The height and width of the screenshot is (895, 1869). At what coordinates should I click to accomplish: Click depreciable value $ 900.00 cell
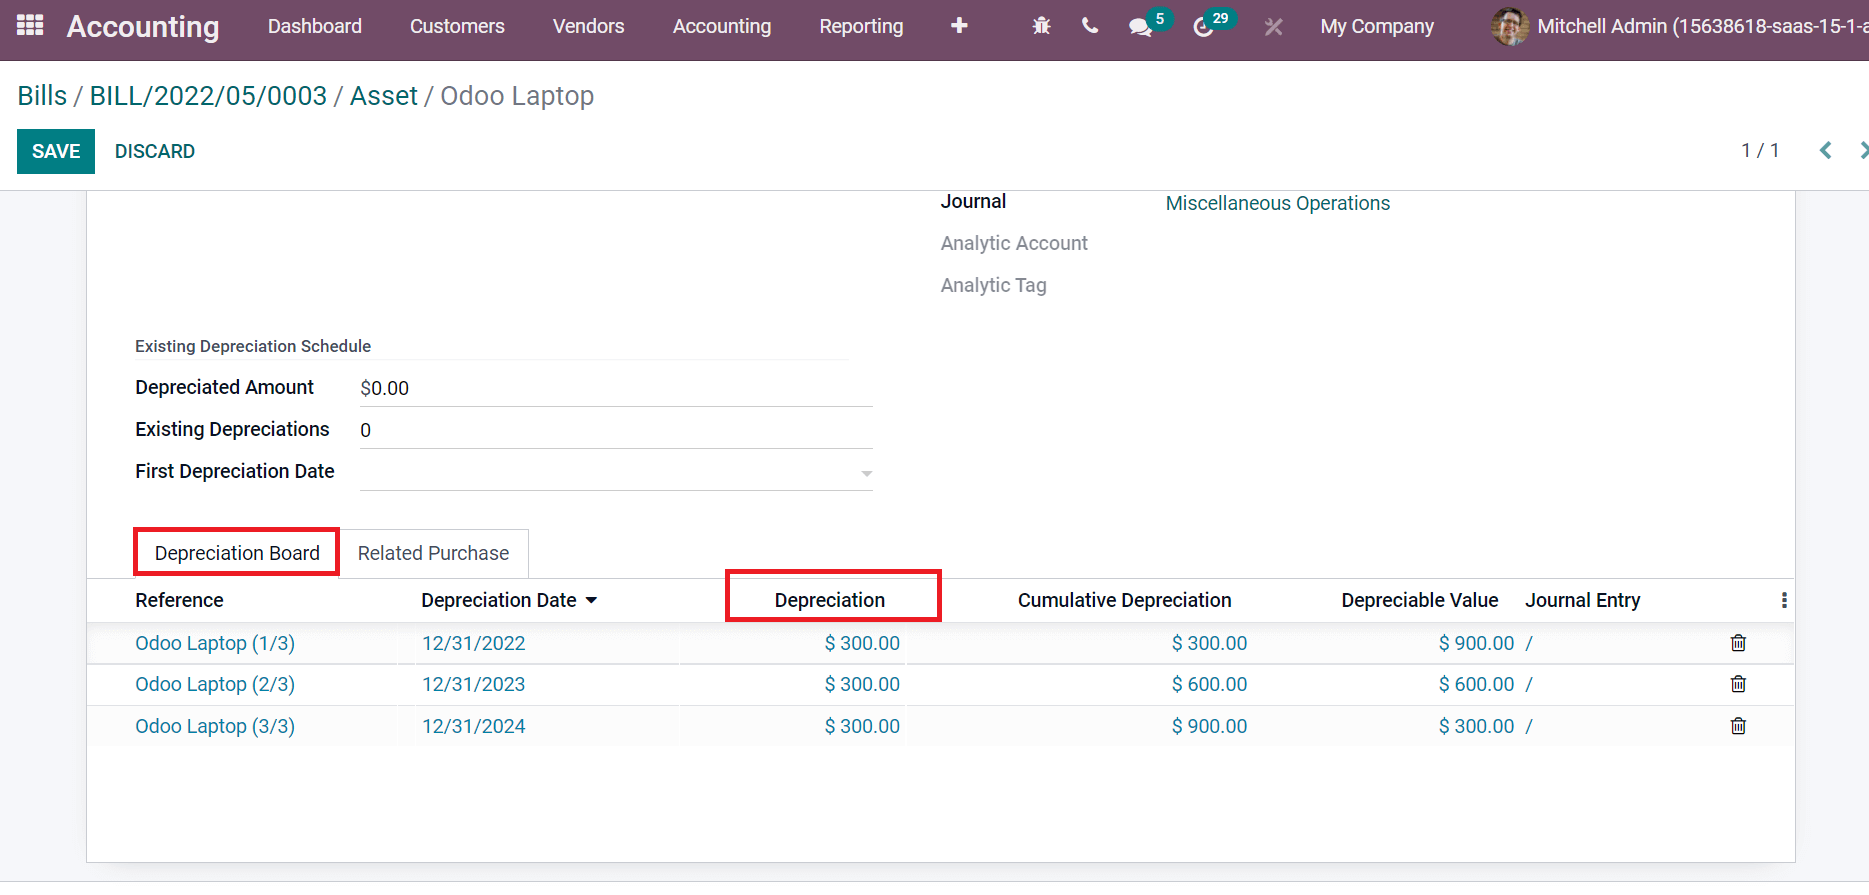point(1476,643)
